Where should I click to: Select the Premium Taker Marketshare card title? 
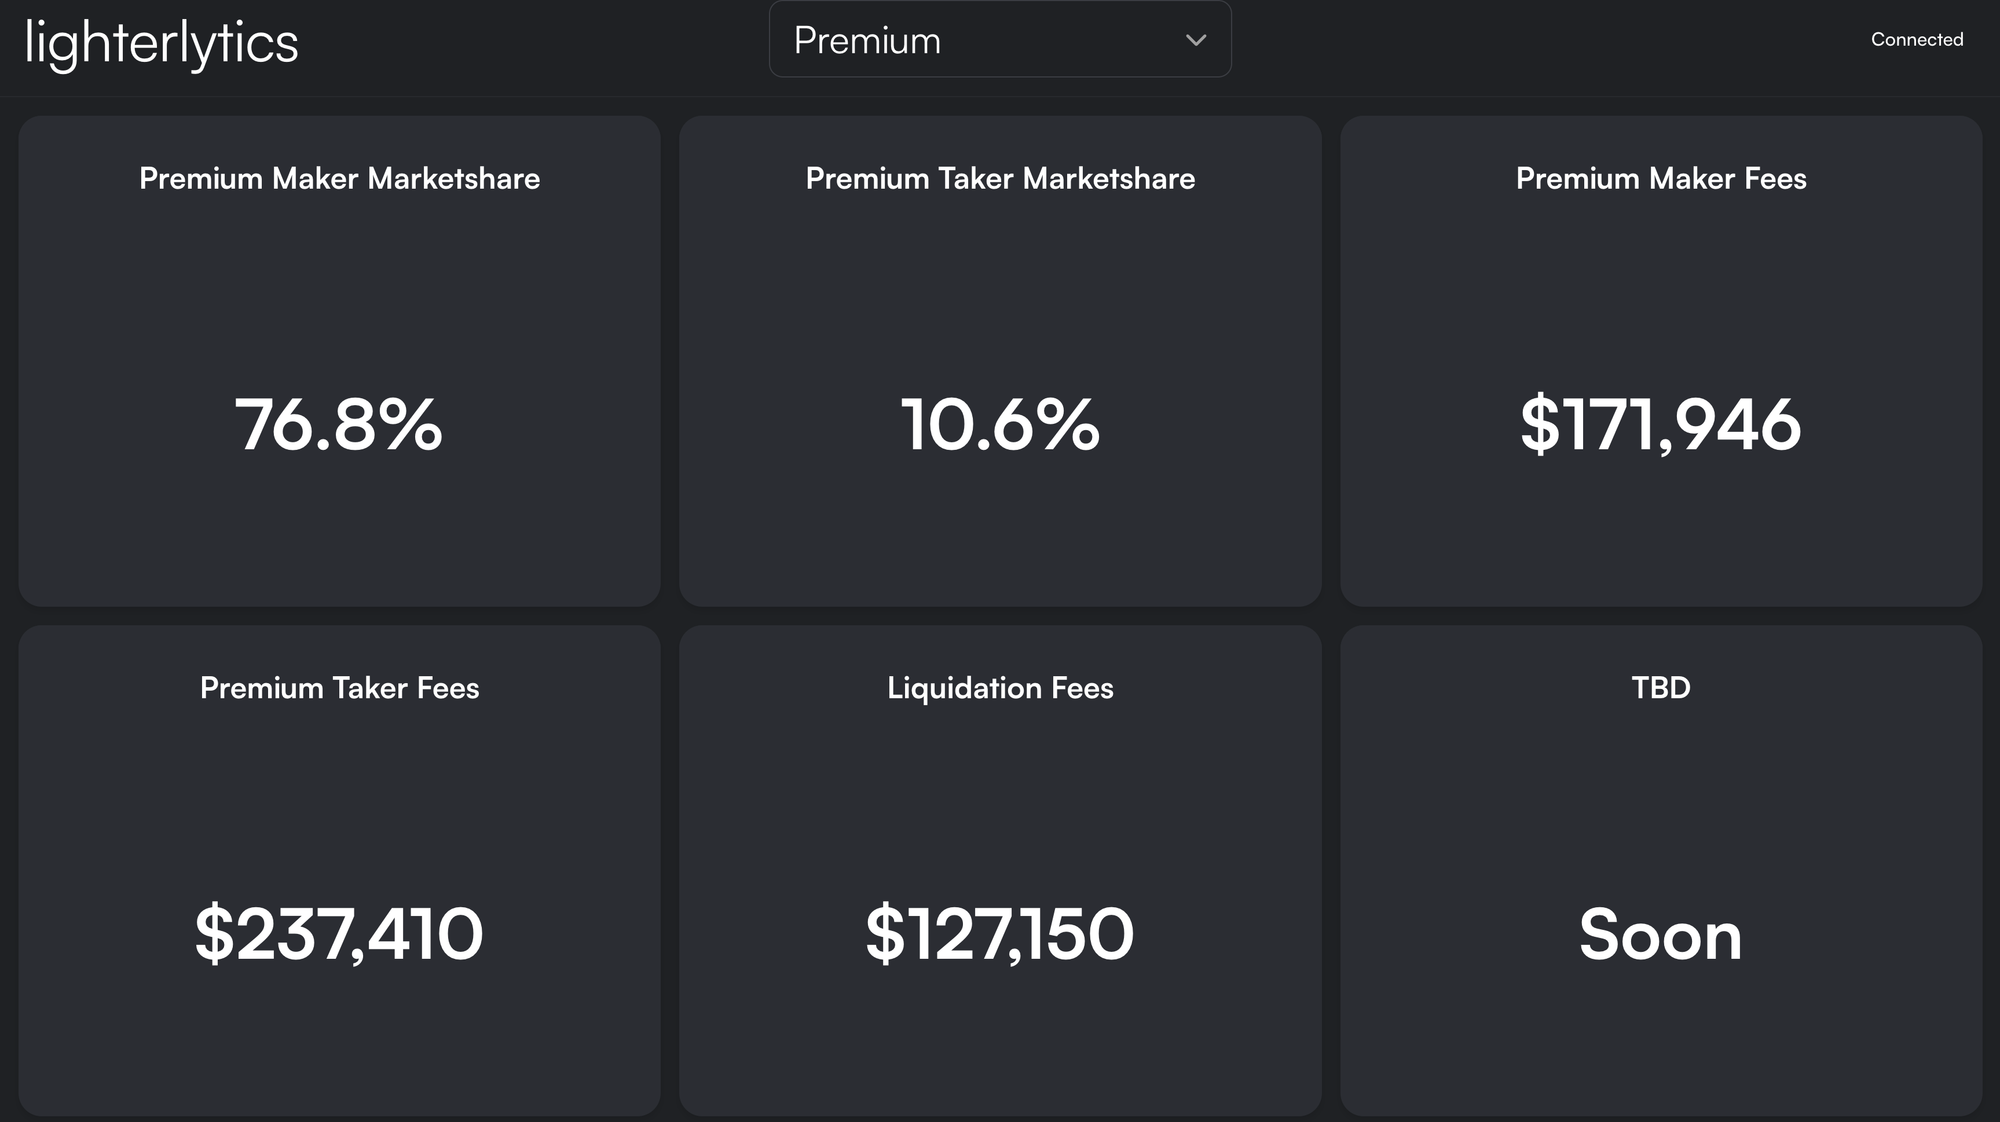click(x=1000, y=178)
